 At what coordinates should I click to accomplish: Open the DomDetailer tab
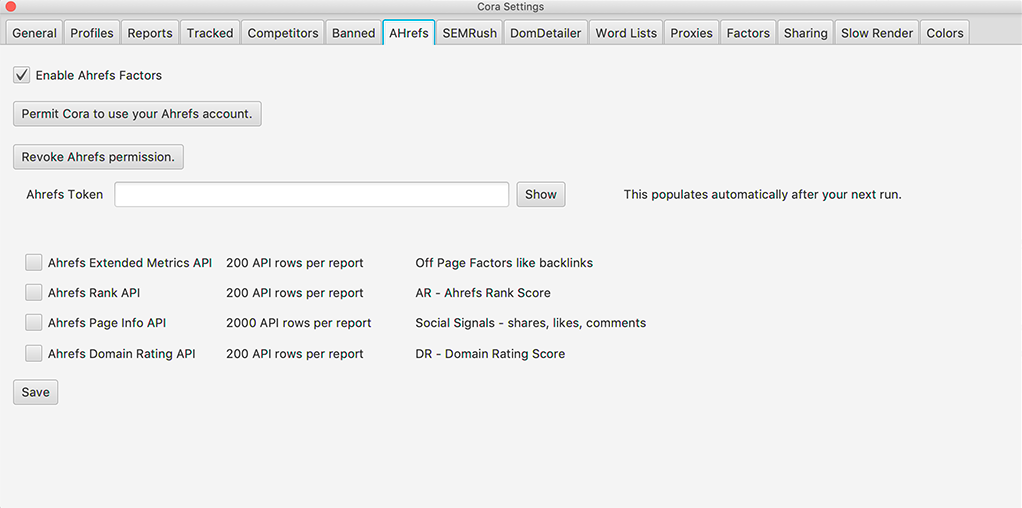546,33
